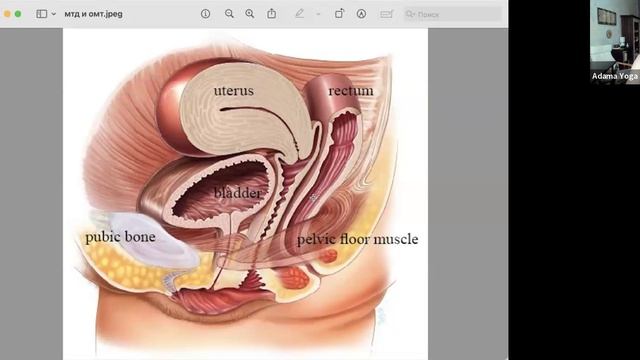Rotate the image with the rotate button
This screenshot has width=640, height=360.
pyautogui.click(x=339, y=14)
